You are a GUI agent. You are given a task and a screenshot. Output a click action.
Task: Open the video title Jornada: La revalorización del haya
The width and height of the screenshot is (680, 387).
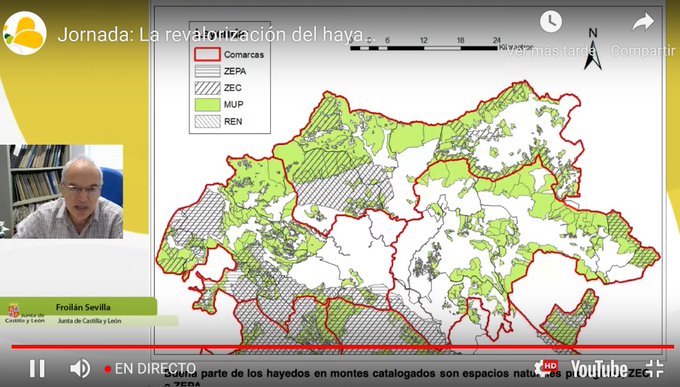212,35
